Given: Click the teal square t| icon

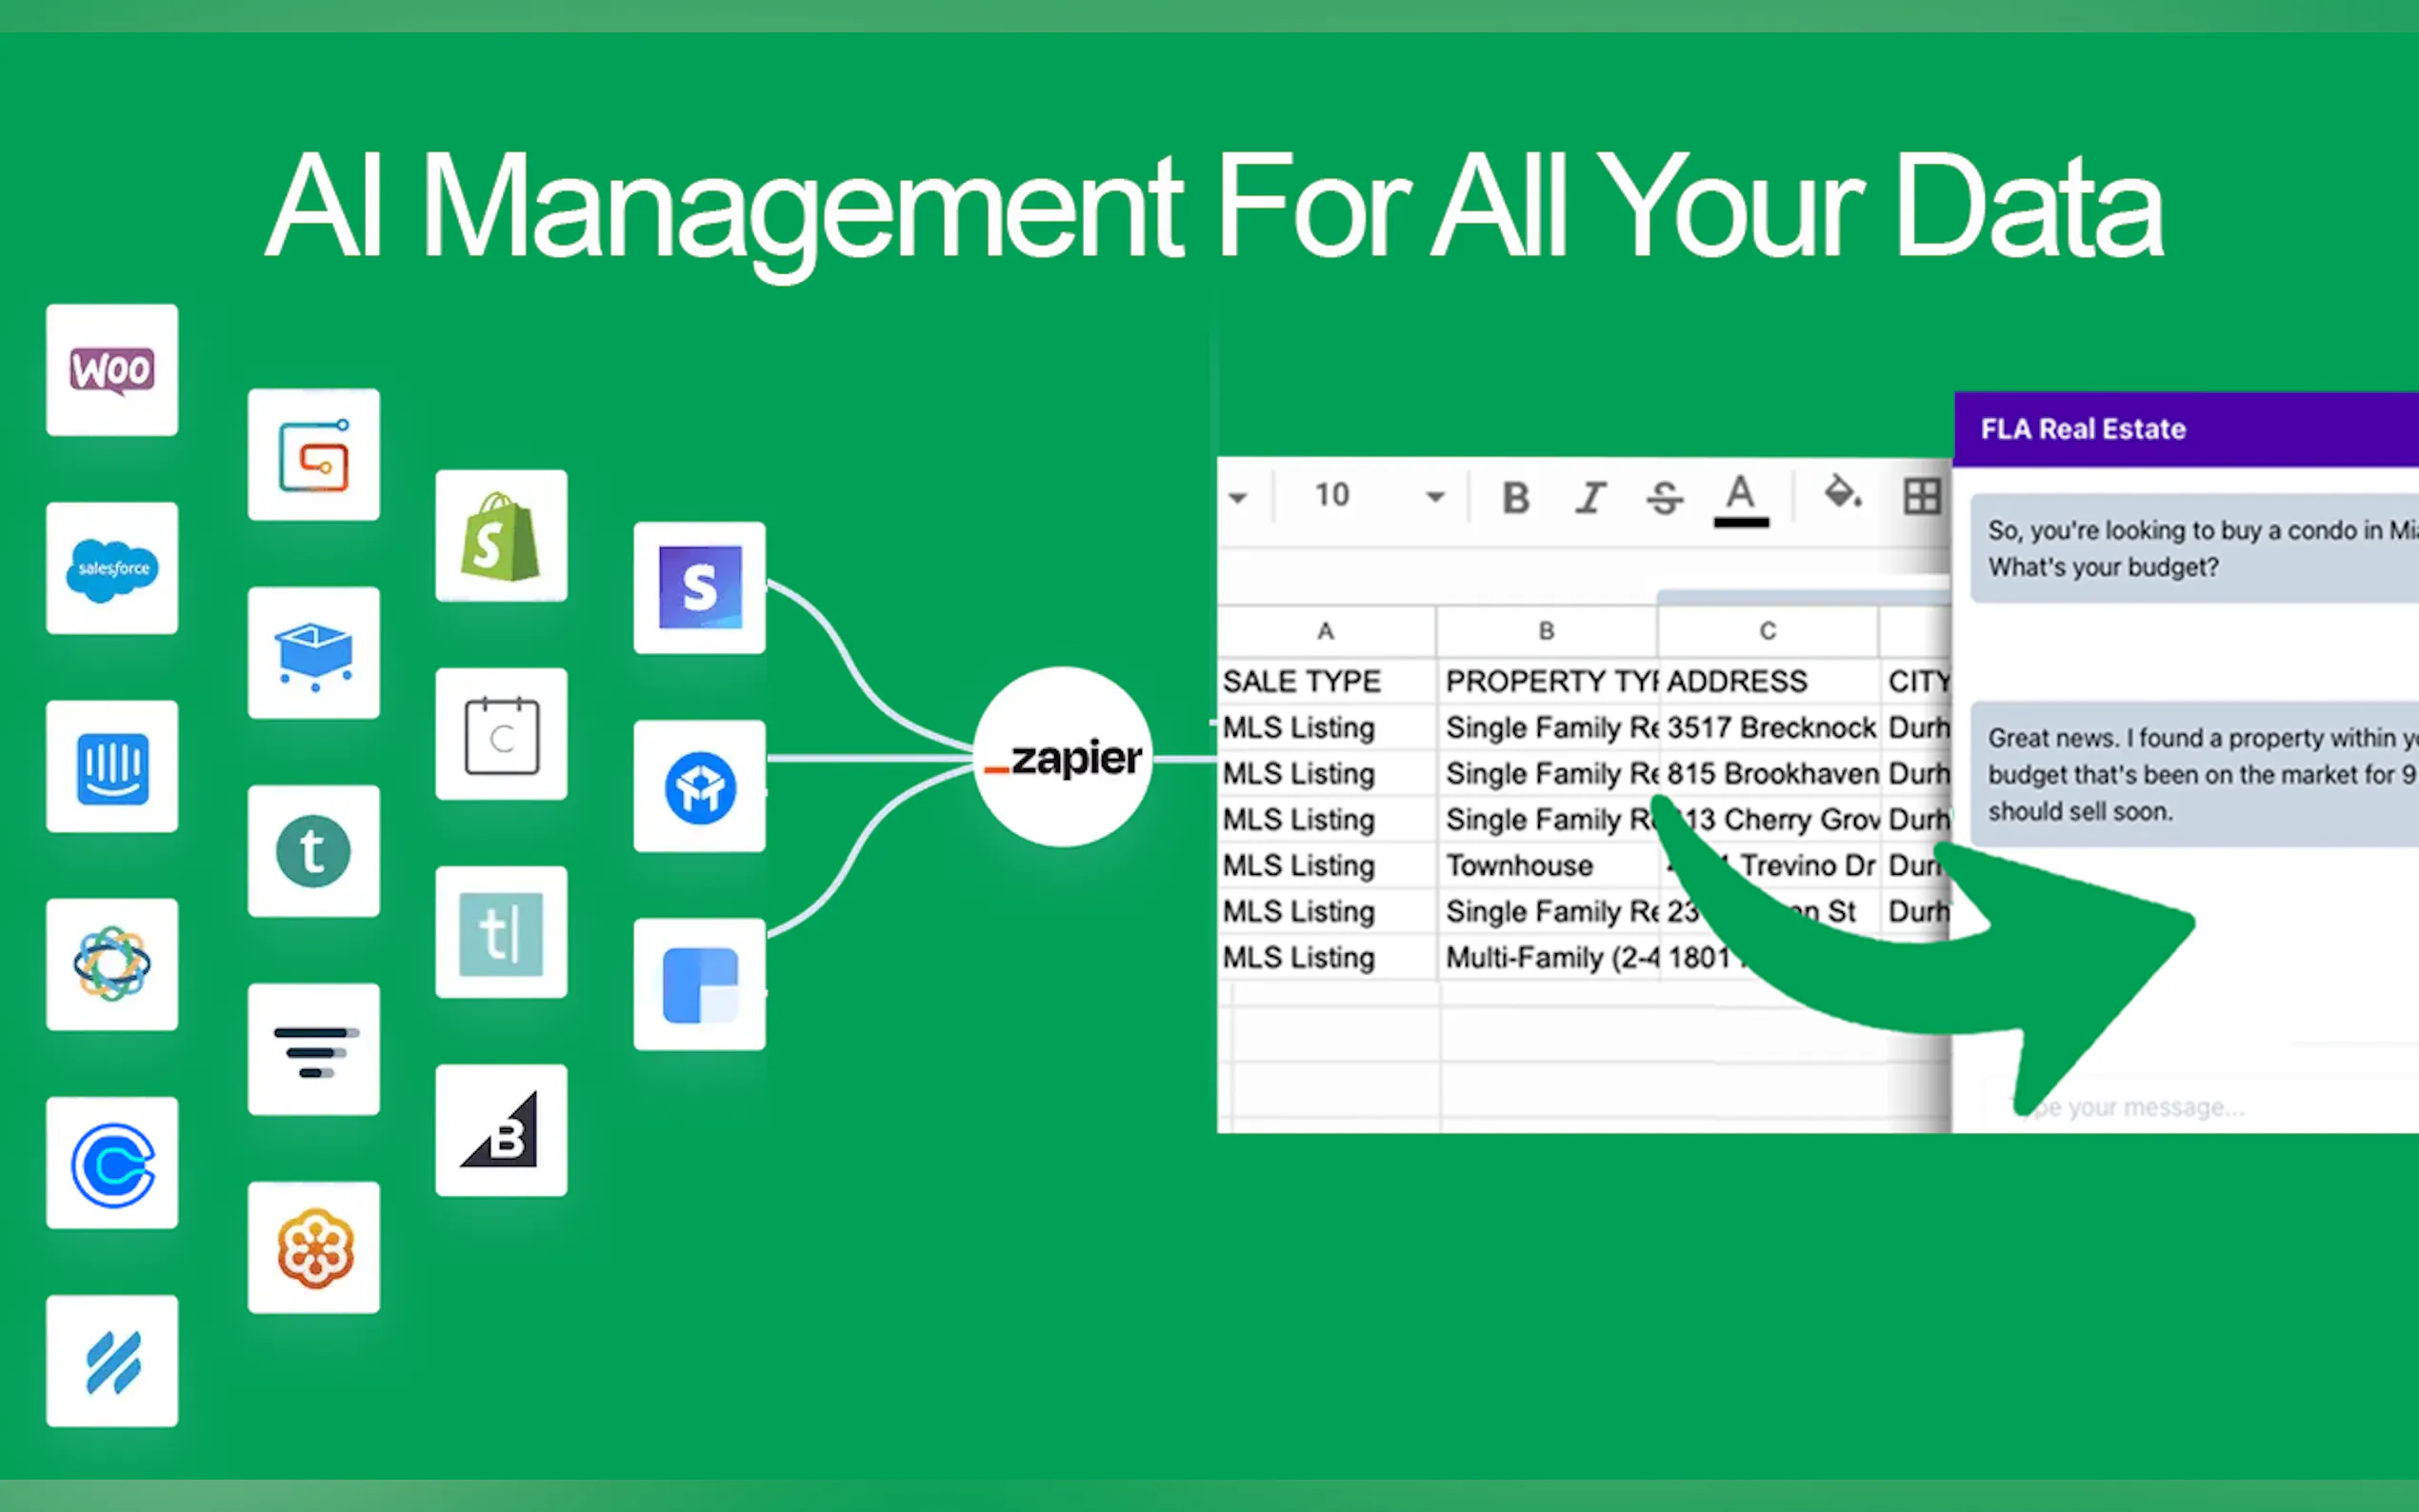Looking at the screenshot, I should tap(501, 932).
